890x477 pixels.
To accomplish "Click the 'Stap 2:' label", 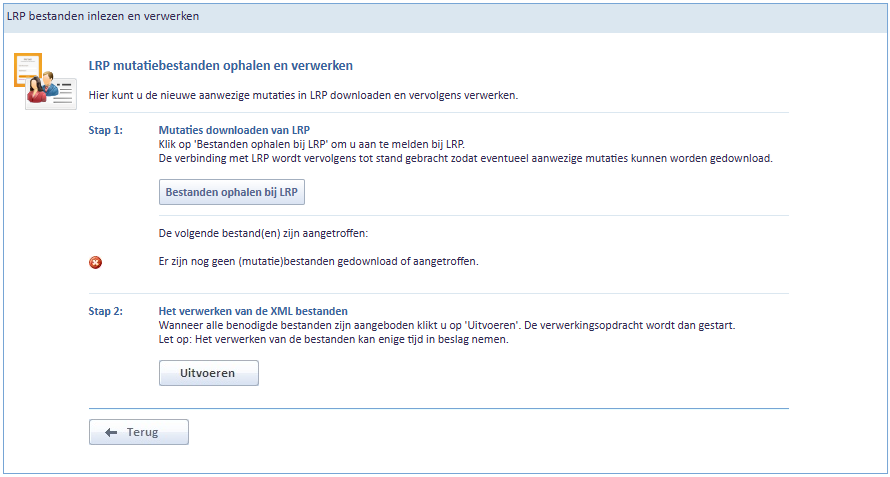I will [106, 311].
